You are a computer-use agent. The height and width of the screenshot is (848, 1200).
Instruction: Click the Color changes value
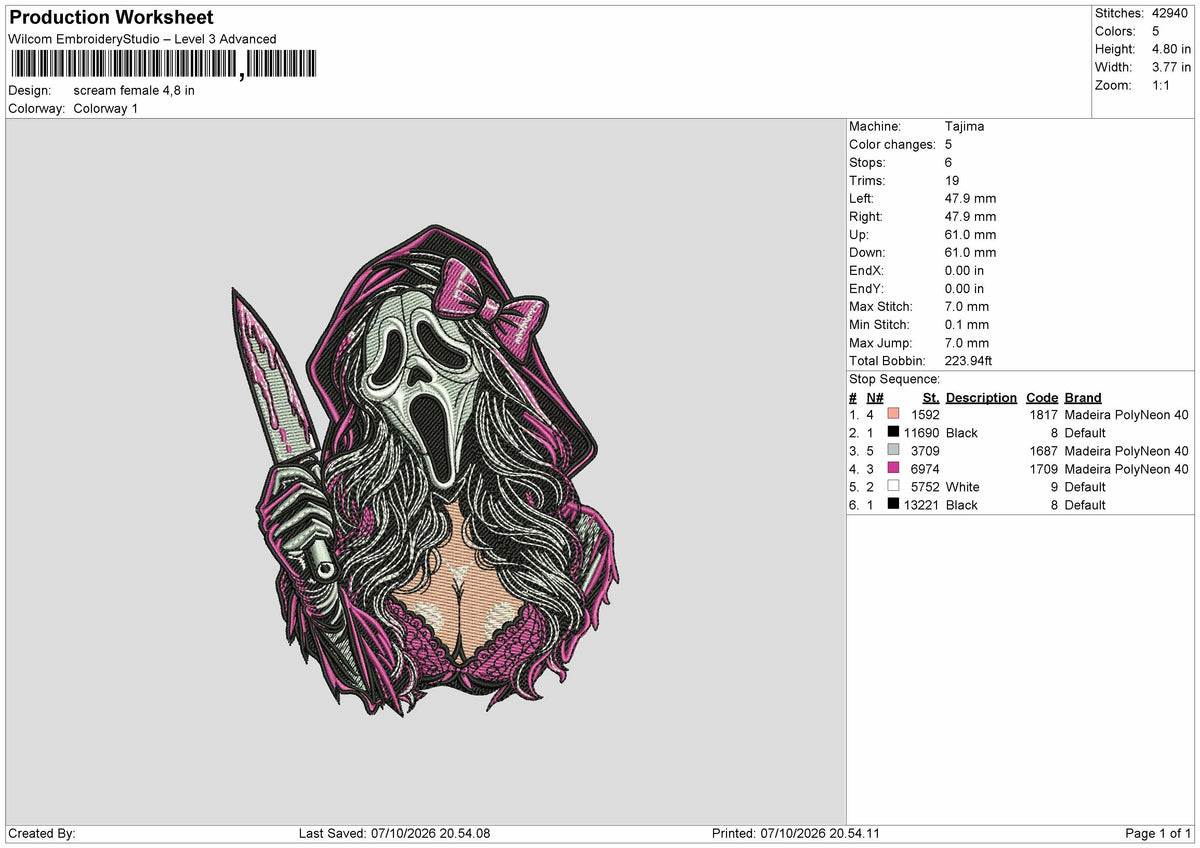tap(948, 144)
